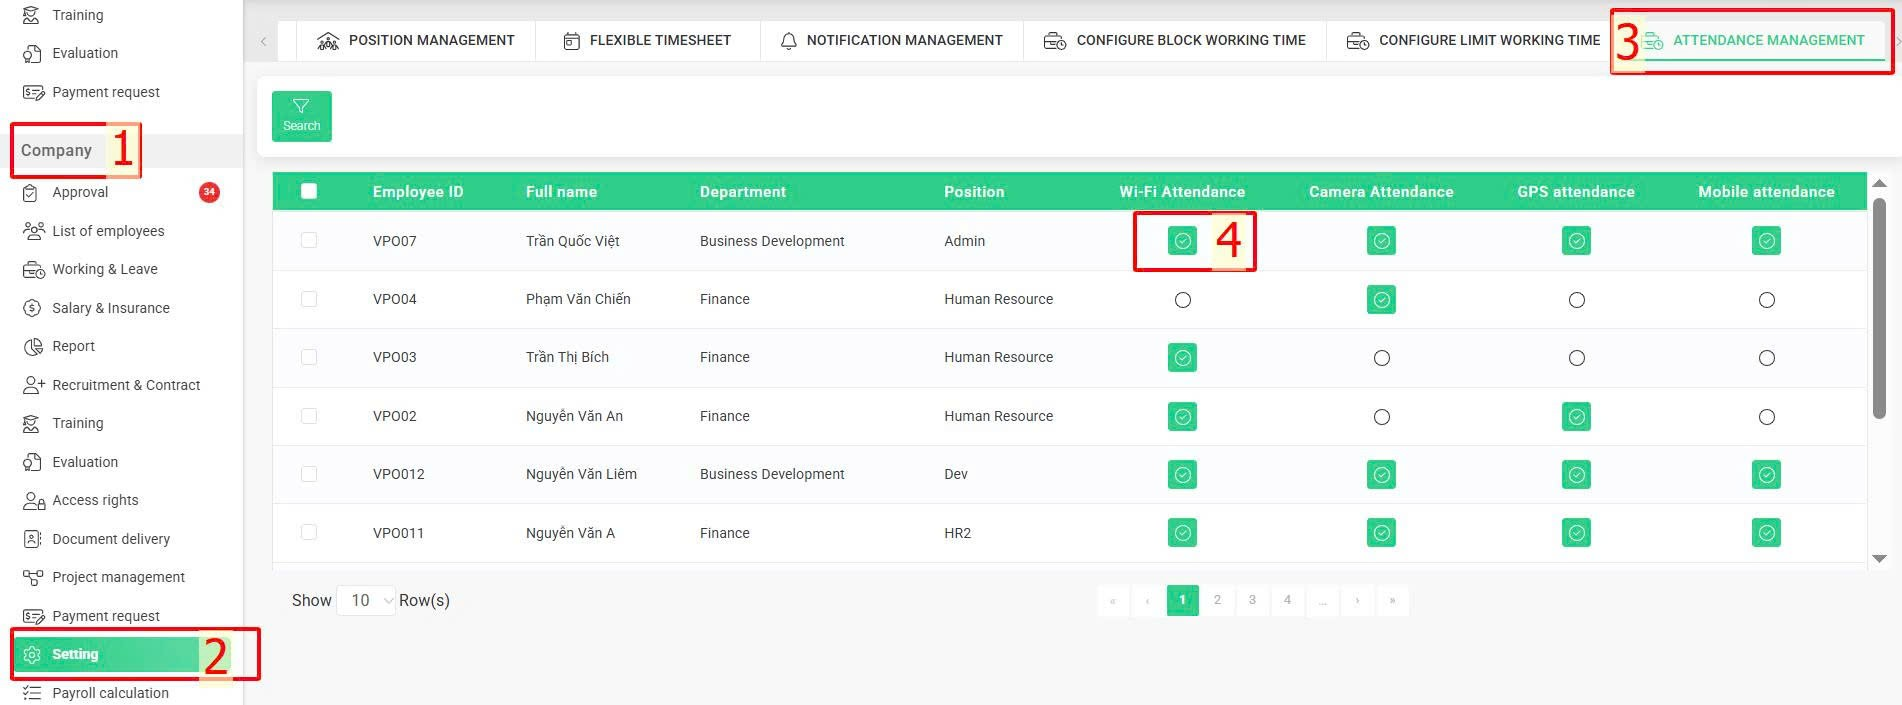
Task: Click the left arrow of the tab strip
Action: pos(263,41)
